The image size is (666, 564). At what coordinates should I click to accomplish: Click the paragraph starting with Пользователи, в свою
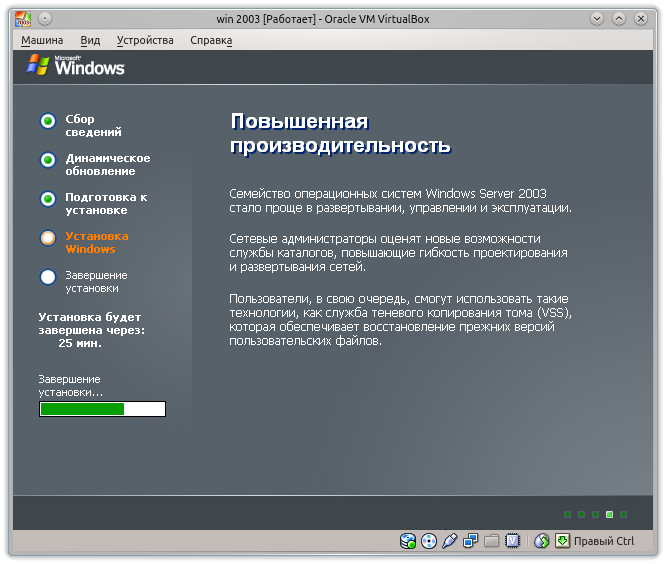401,320
